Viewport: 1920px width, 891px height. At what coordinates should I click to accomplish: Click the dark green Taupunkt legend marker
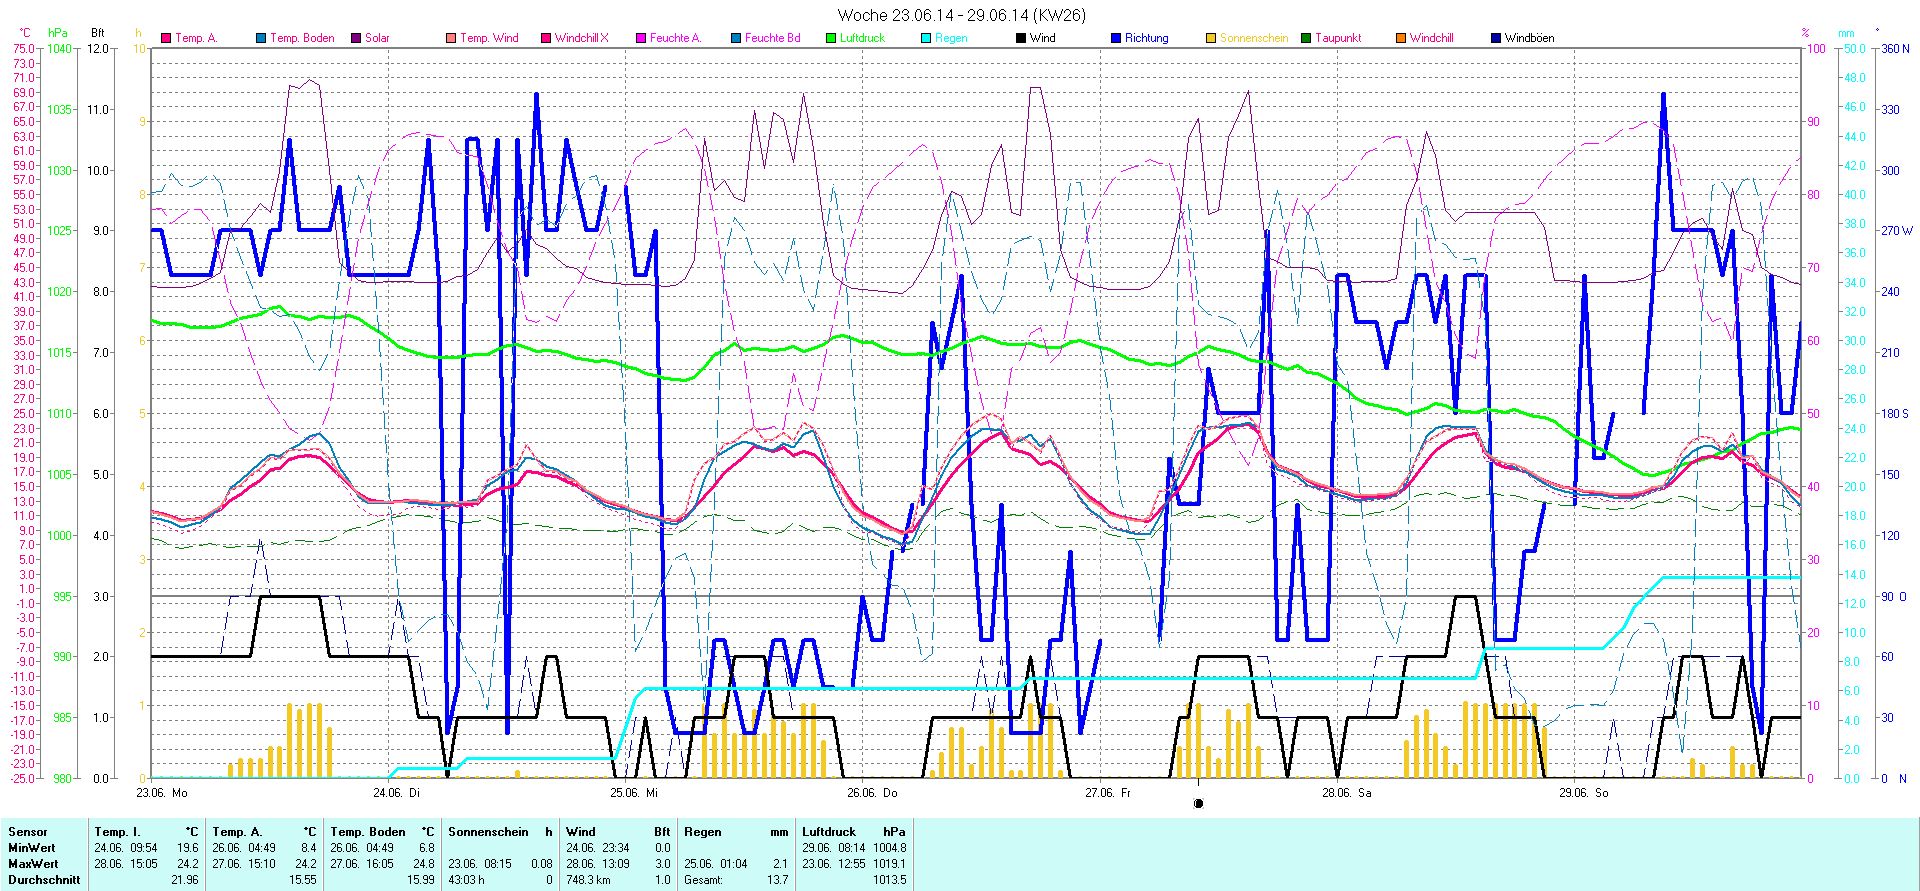click(1306, 38)
